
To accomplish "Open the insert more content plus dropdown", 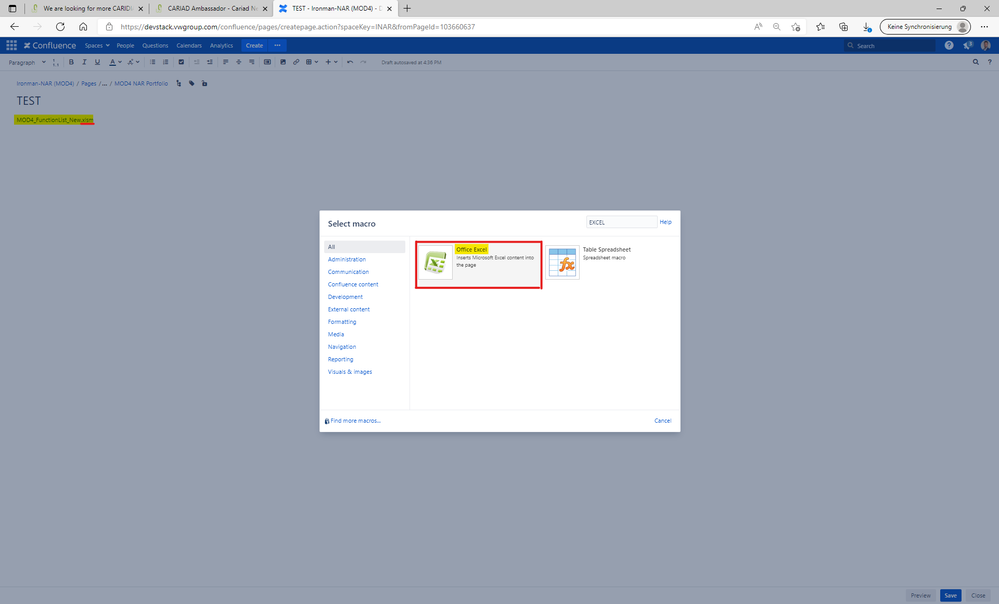I will (331, 62).
